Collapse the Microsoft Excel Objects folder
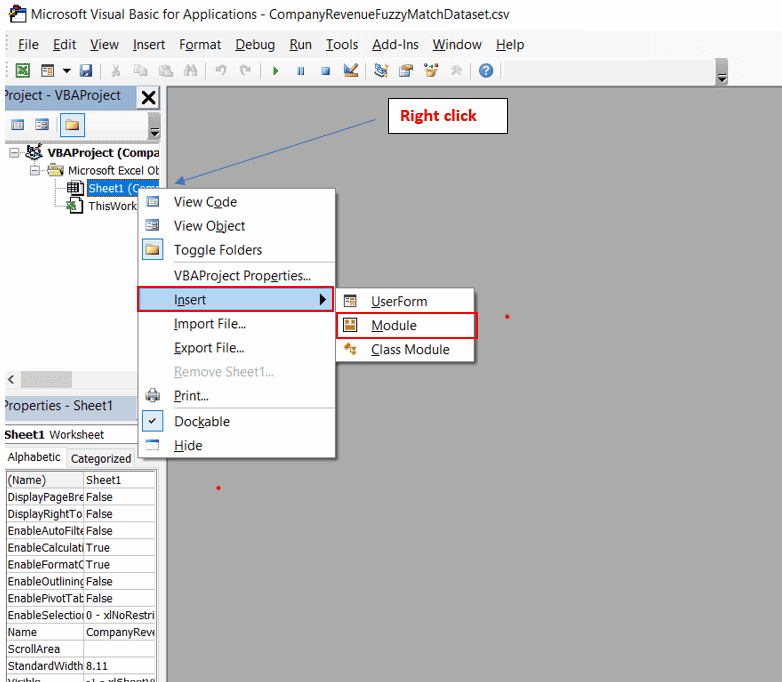 click(x=34, y=171)
